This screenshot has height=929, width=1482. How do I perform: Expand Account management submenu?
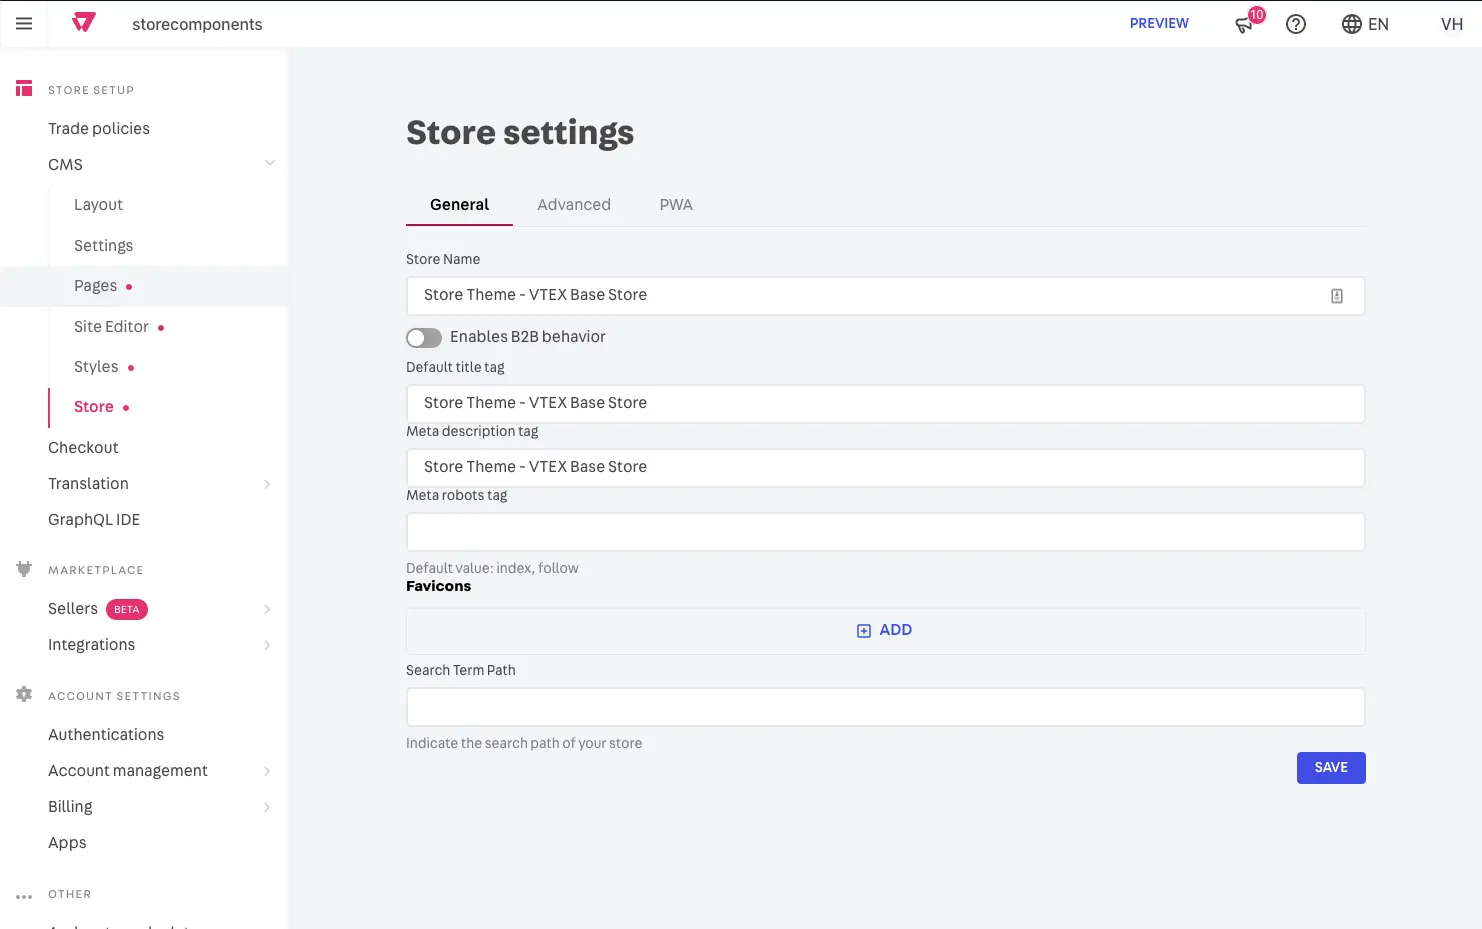[x=267, y=771]
